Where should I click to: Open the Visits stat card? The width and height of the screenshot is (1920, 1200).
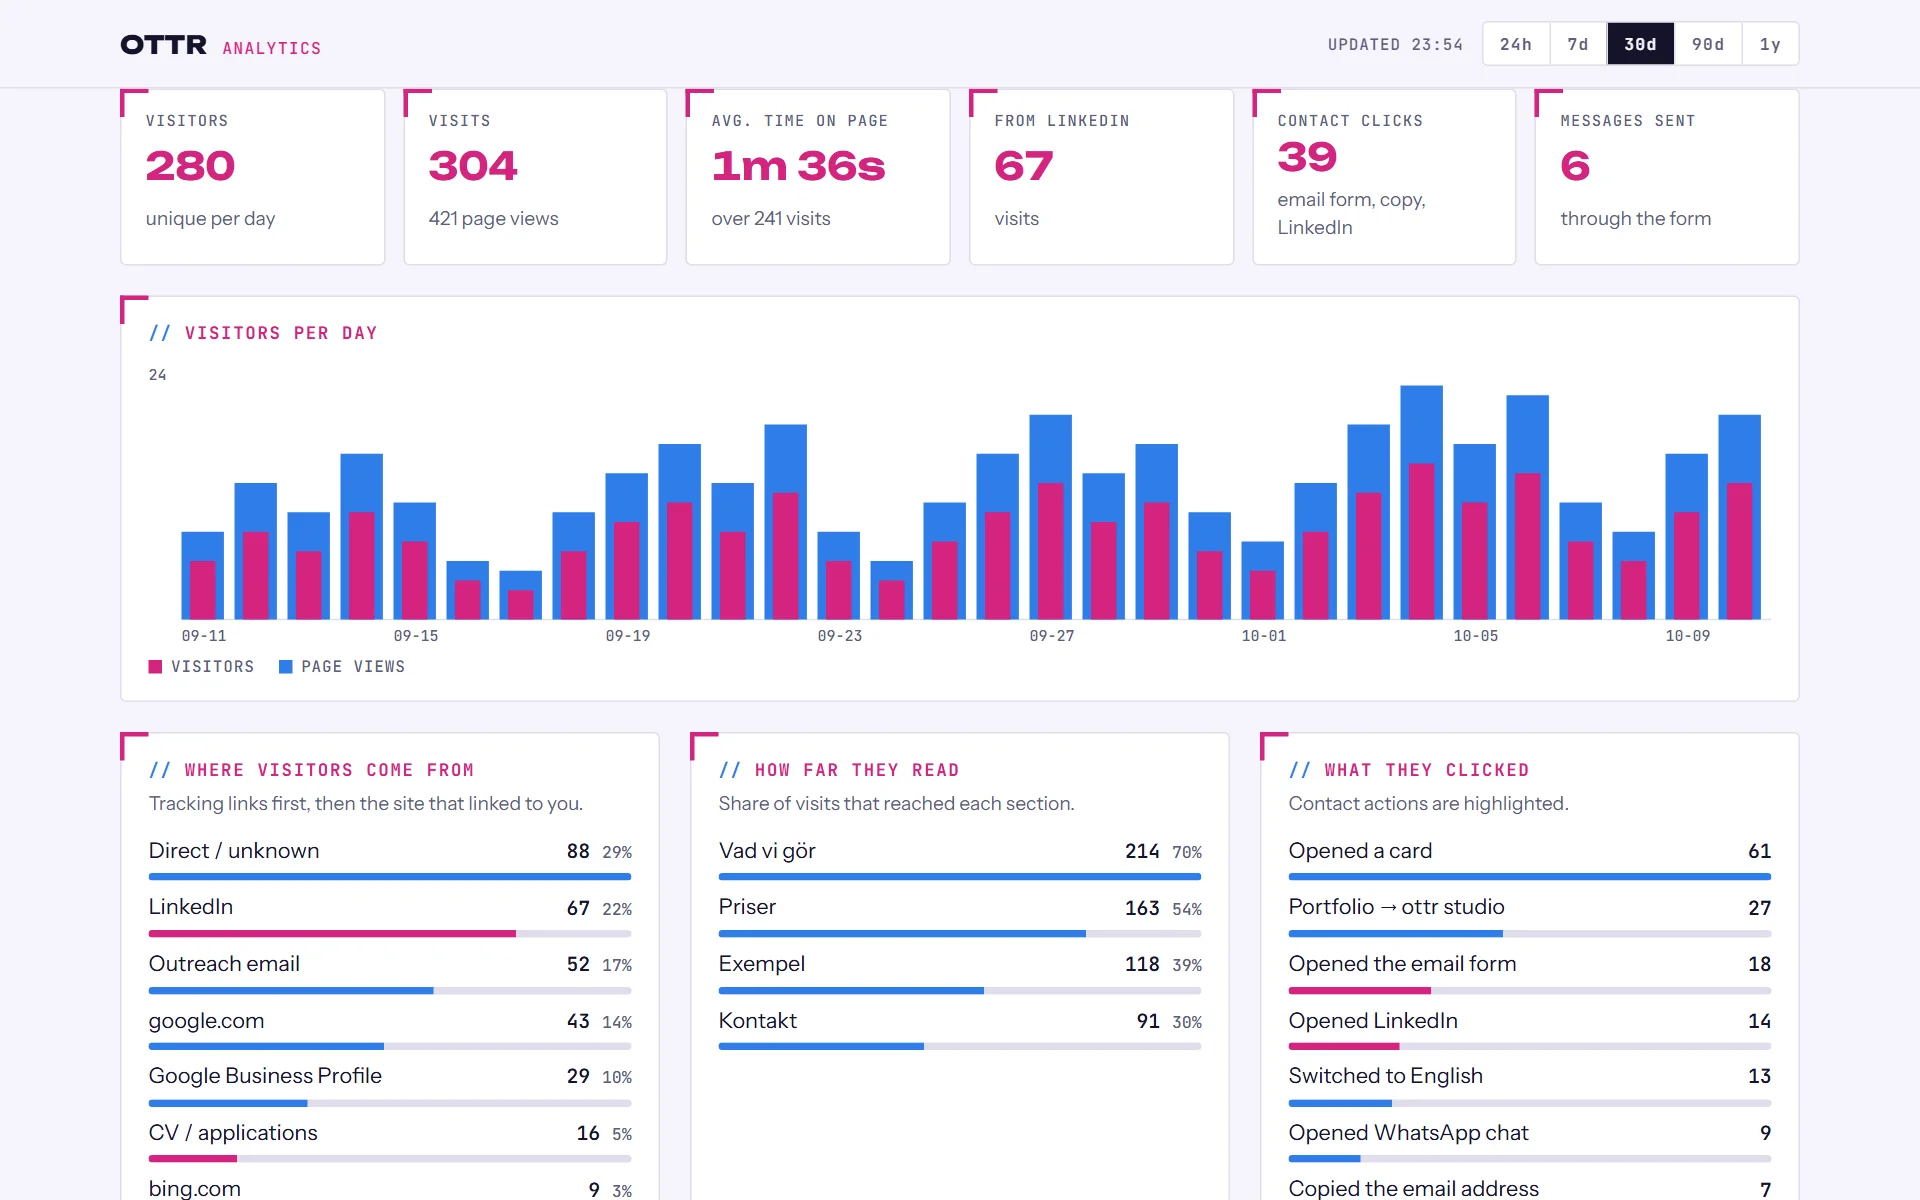tap(535, 177)
